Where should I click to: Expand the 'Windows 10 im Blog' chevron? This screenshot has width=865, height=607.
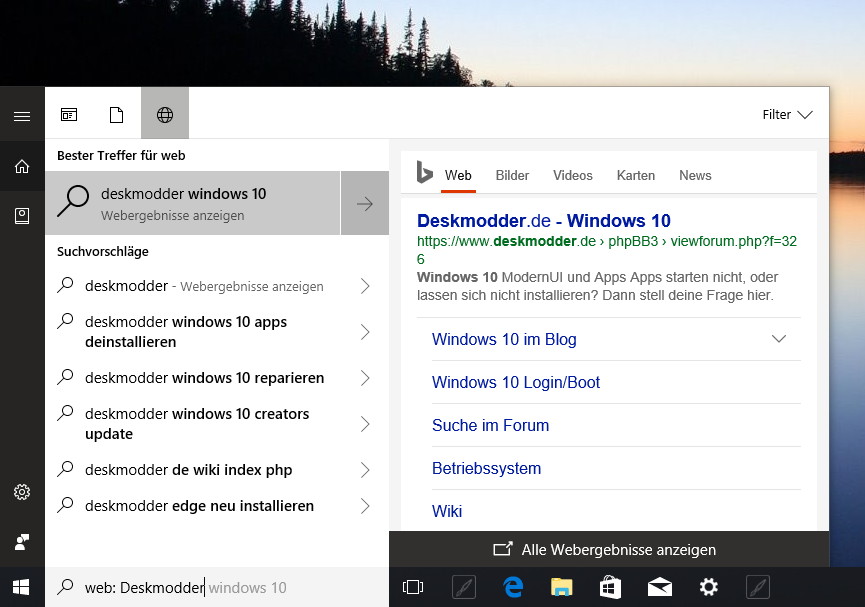779,339
